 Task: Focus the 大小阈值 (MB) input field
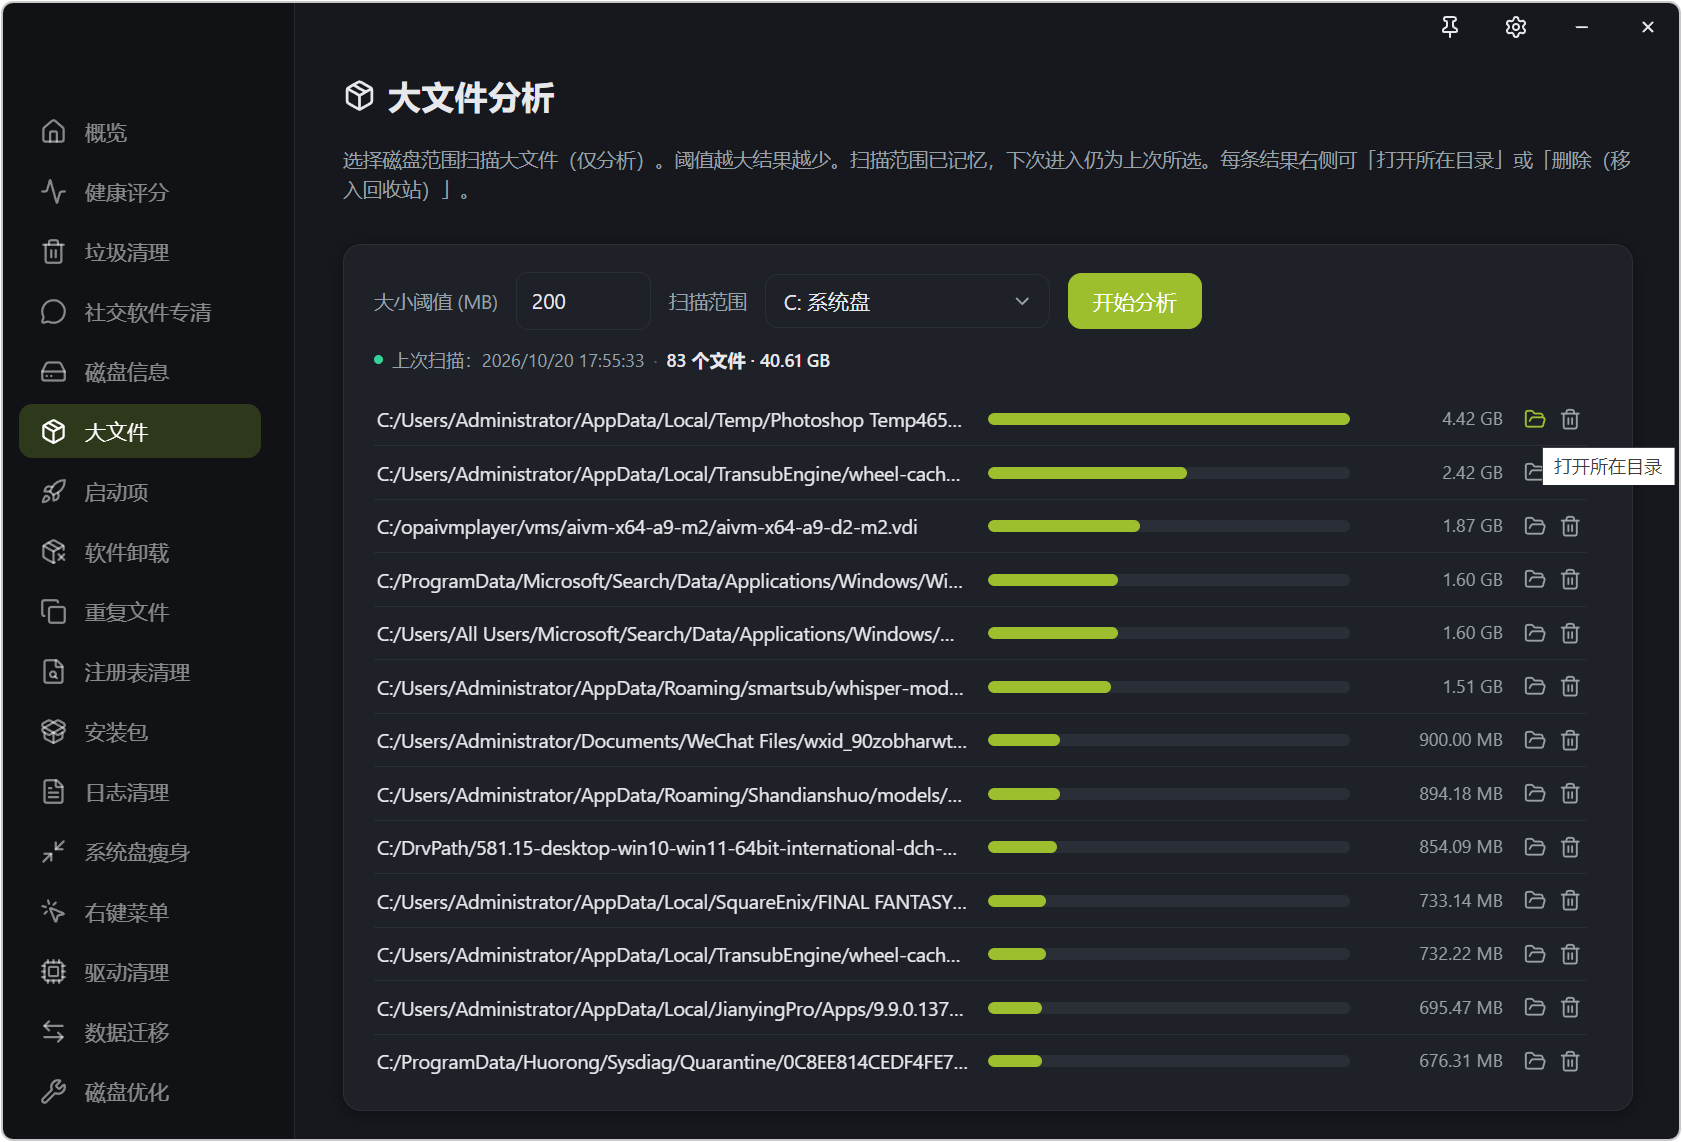583,301
